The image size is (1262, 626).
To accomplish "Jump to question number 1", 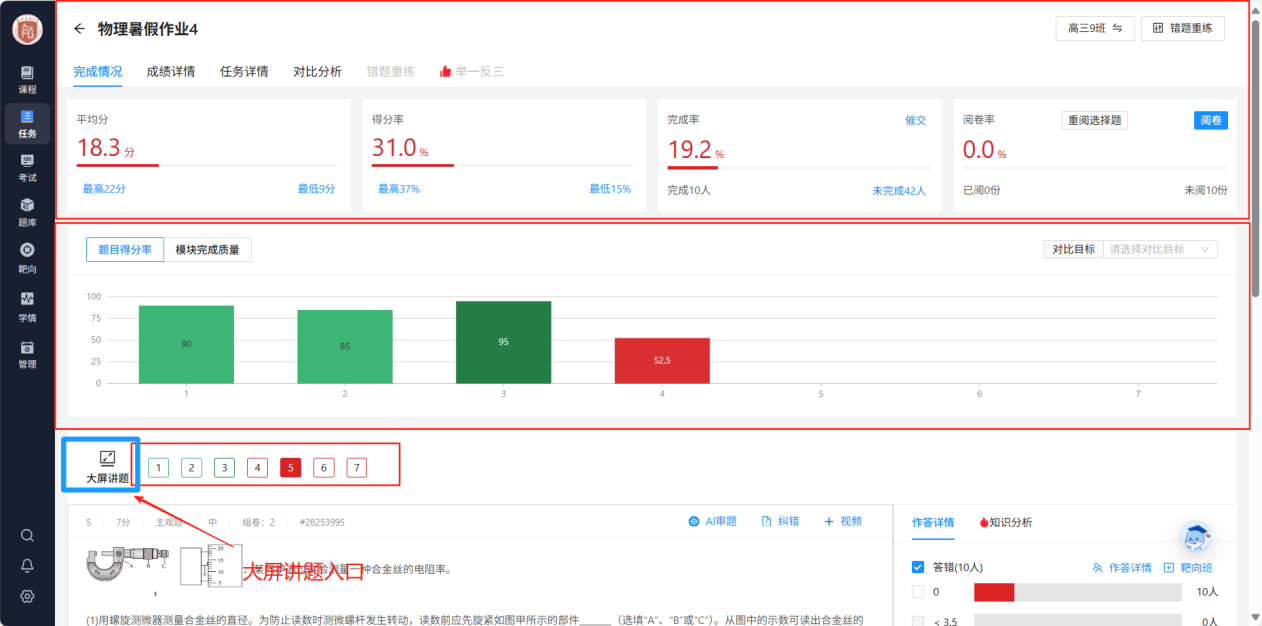I will click(x=158, y=467).
